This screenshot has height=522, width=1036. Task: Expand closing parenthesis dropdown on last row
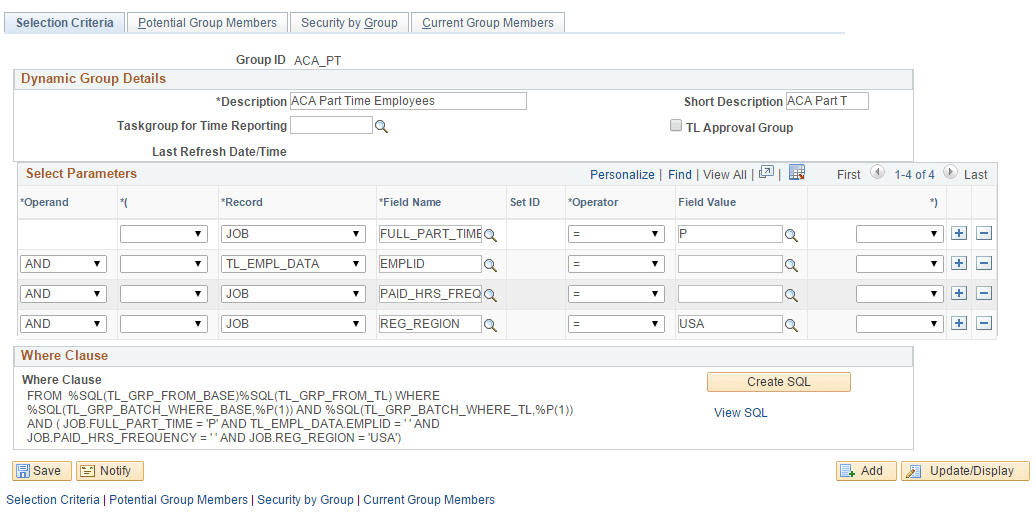tap(900, 324)
